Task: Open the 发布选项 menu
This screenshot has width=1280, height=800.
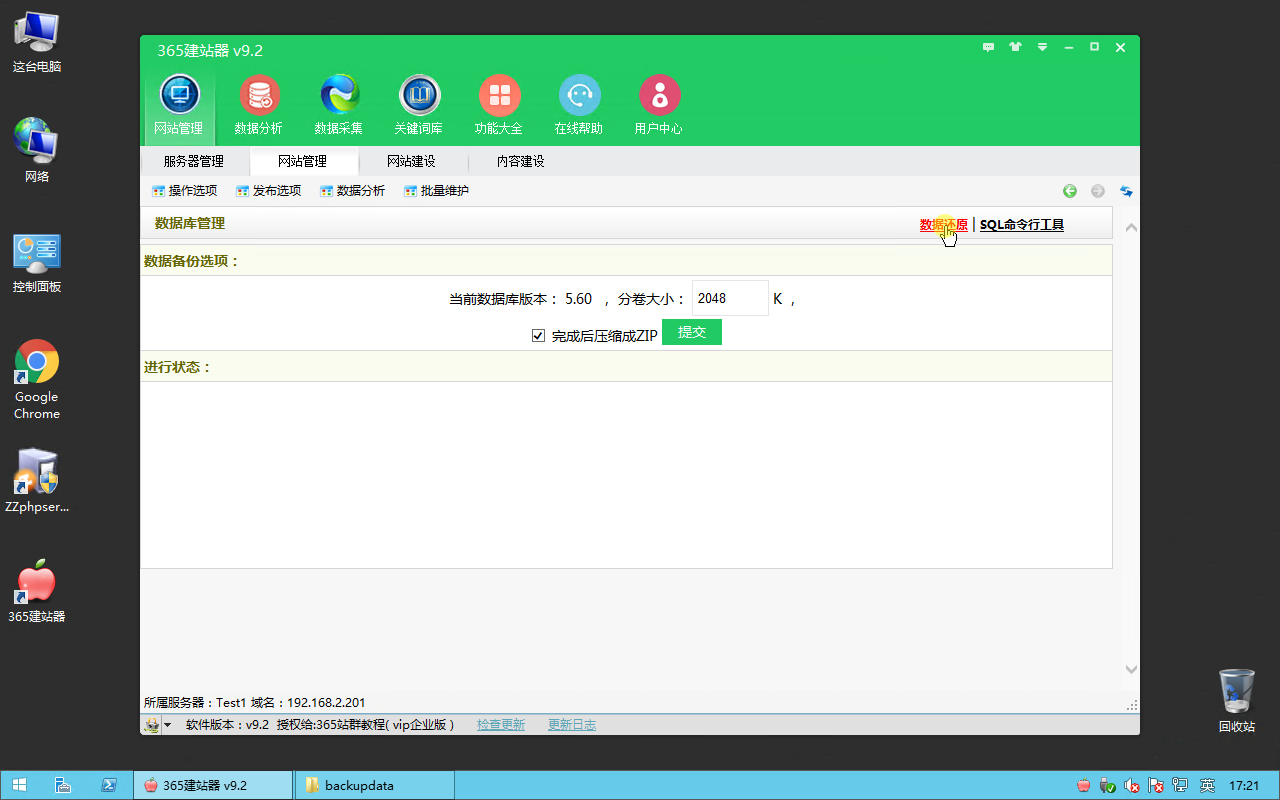Action: click(268, 191)
